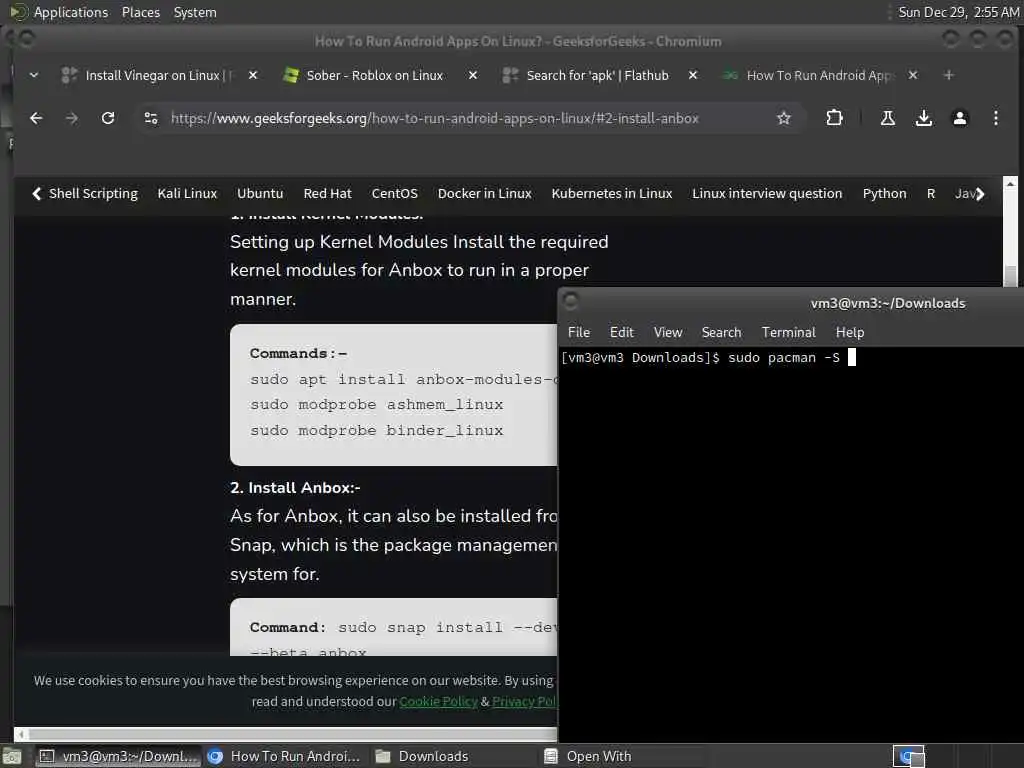The height and width of the screenshot is (768, 1024).
Task: Open Chromium downloads icon
Action: pyautogui.click(x=923, y=118)
